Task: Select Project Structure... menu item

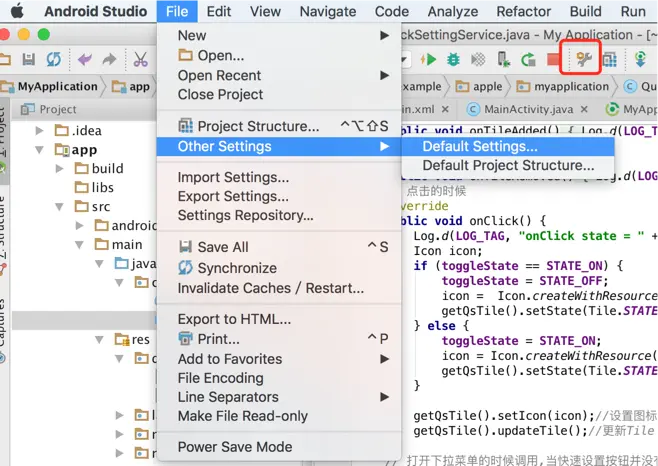Action: click(279, 126)
